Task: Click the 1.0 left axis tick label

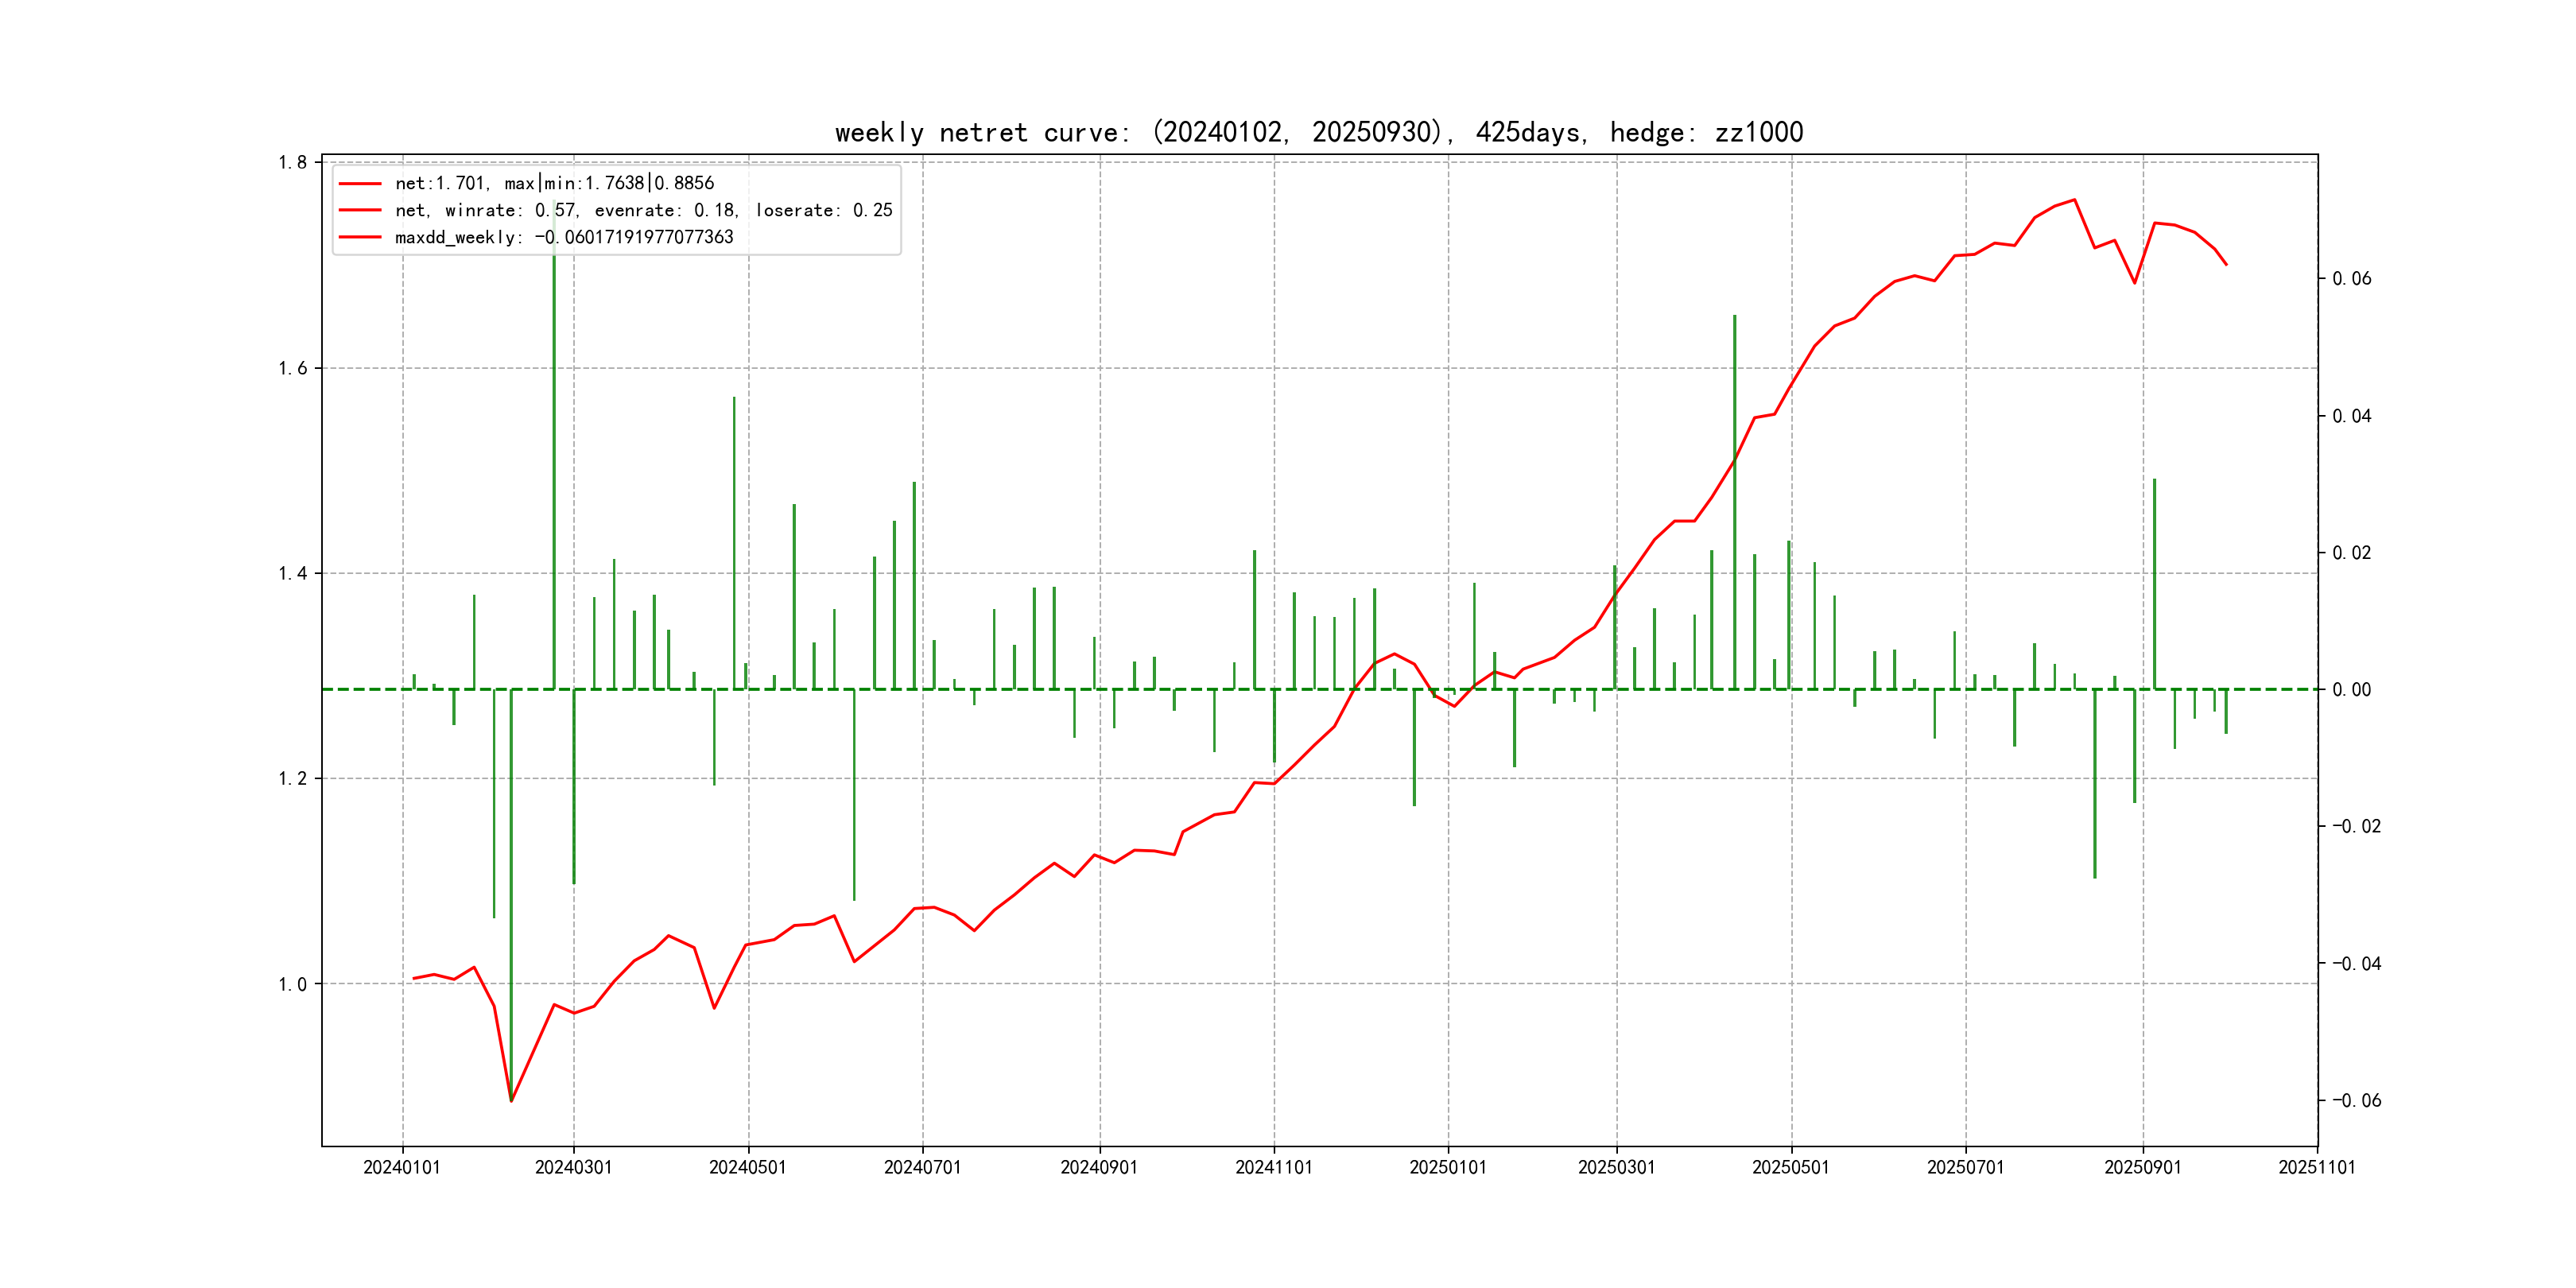Action: coord(293,984)
